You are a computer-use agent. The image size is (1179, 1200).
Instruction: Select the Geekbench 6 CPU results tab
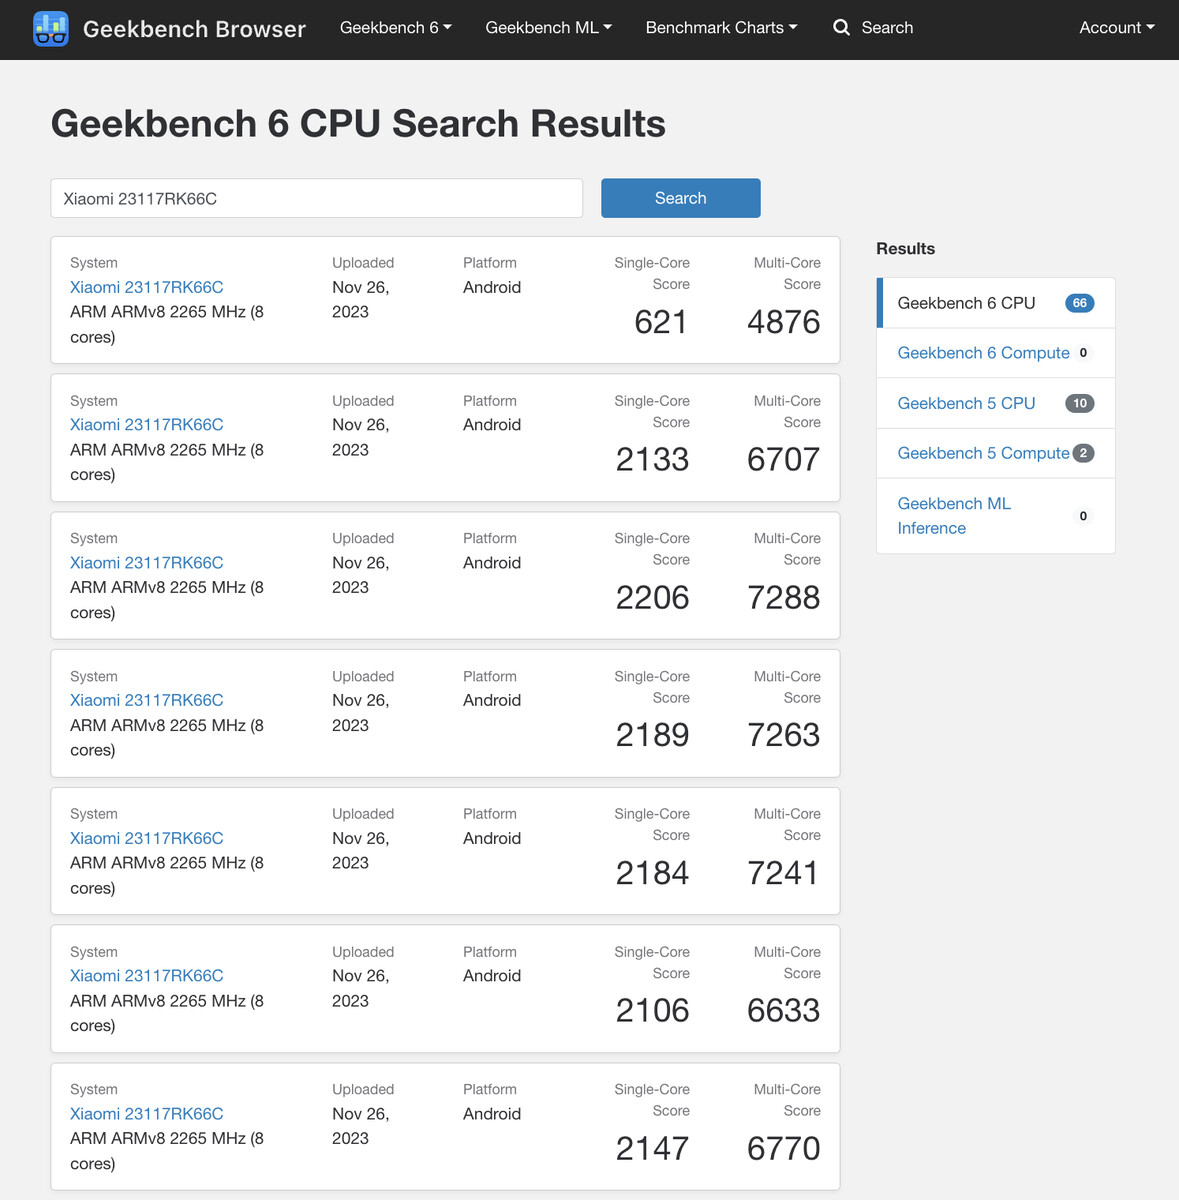point(996,303)
